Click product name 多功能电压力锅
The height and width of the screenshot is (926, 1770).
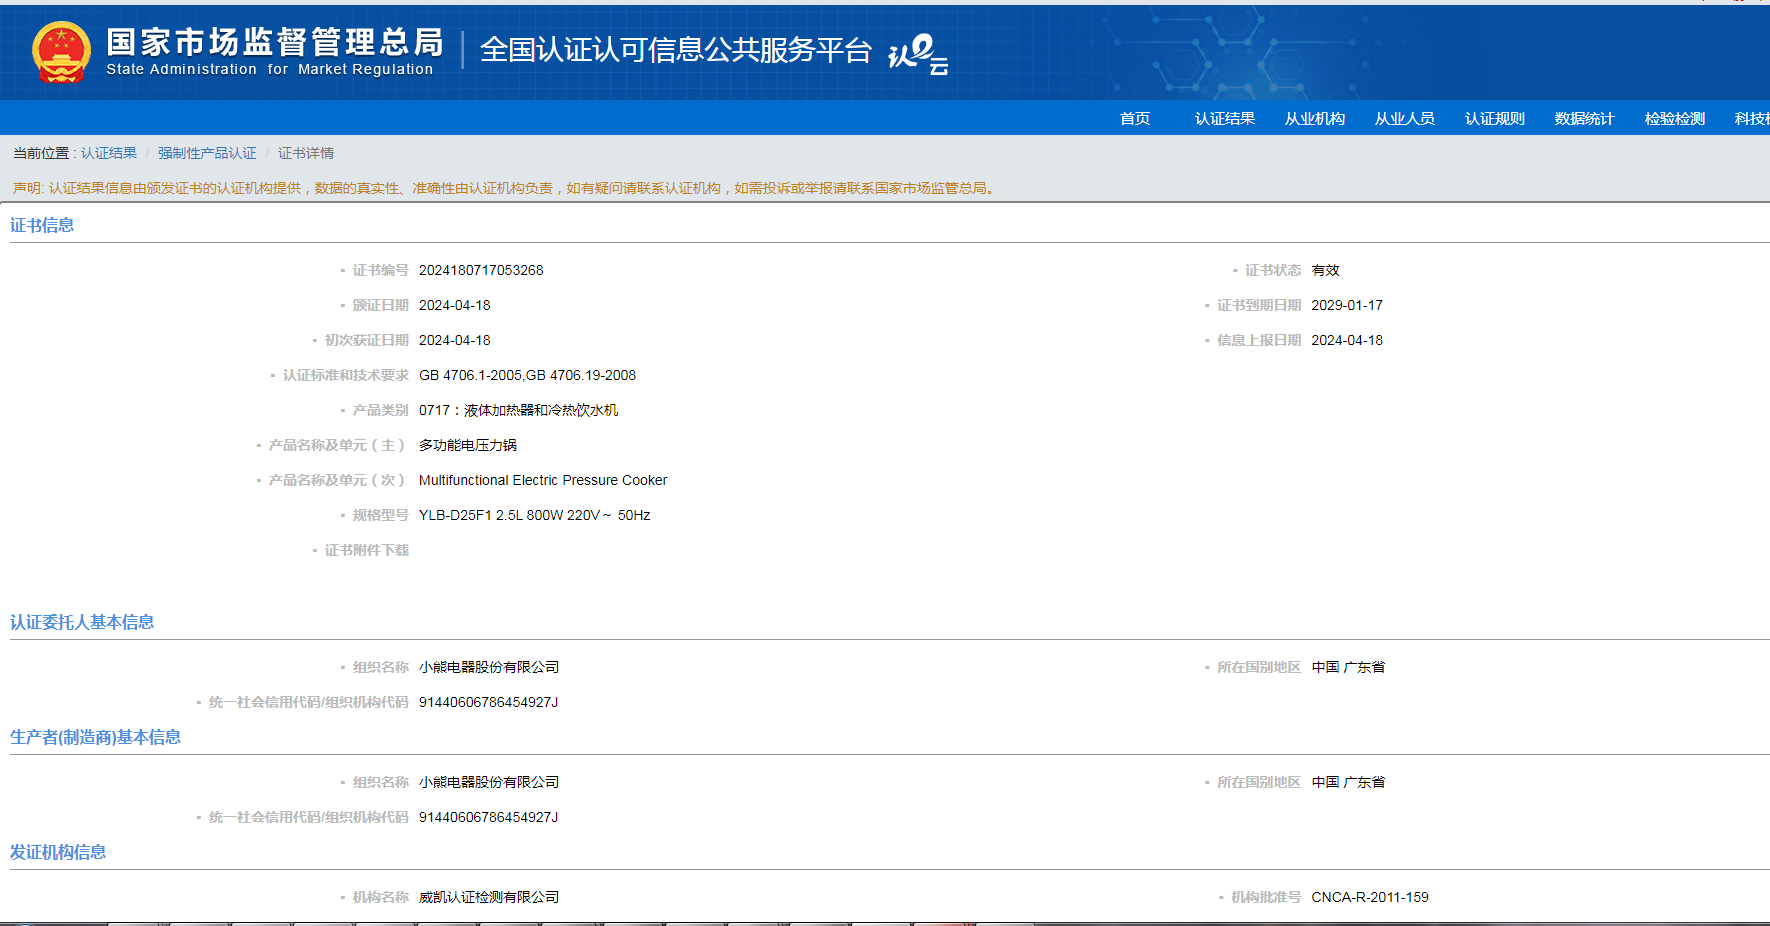pyautogui.click(x=468, y=445)
